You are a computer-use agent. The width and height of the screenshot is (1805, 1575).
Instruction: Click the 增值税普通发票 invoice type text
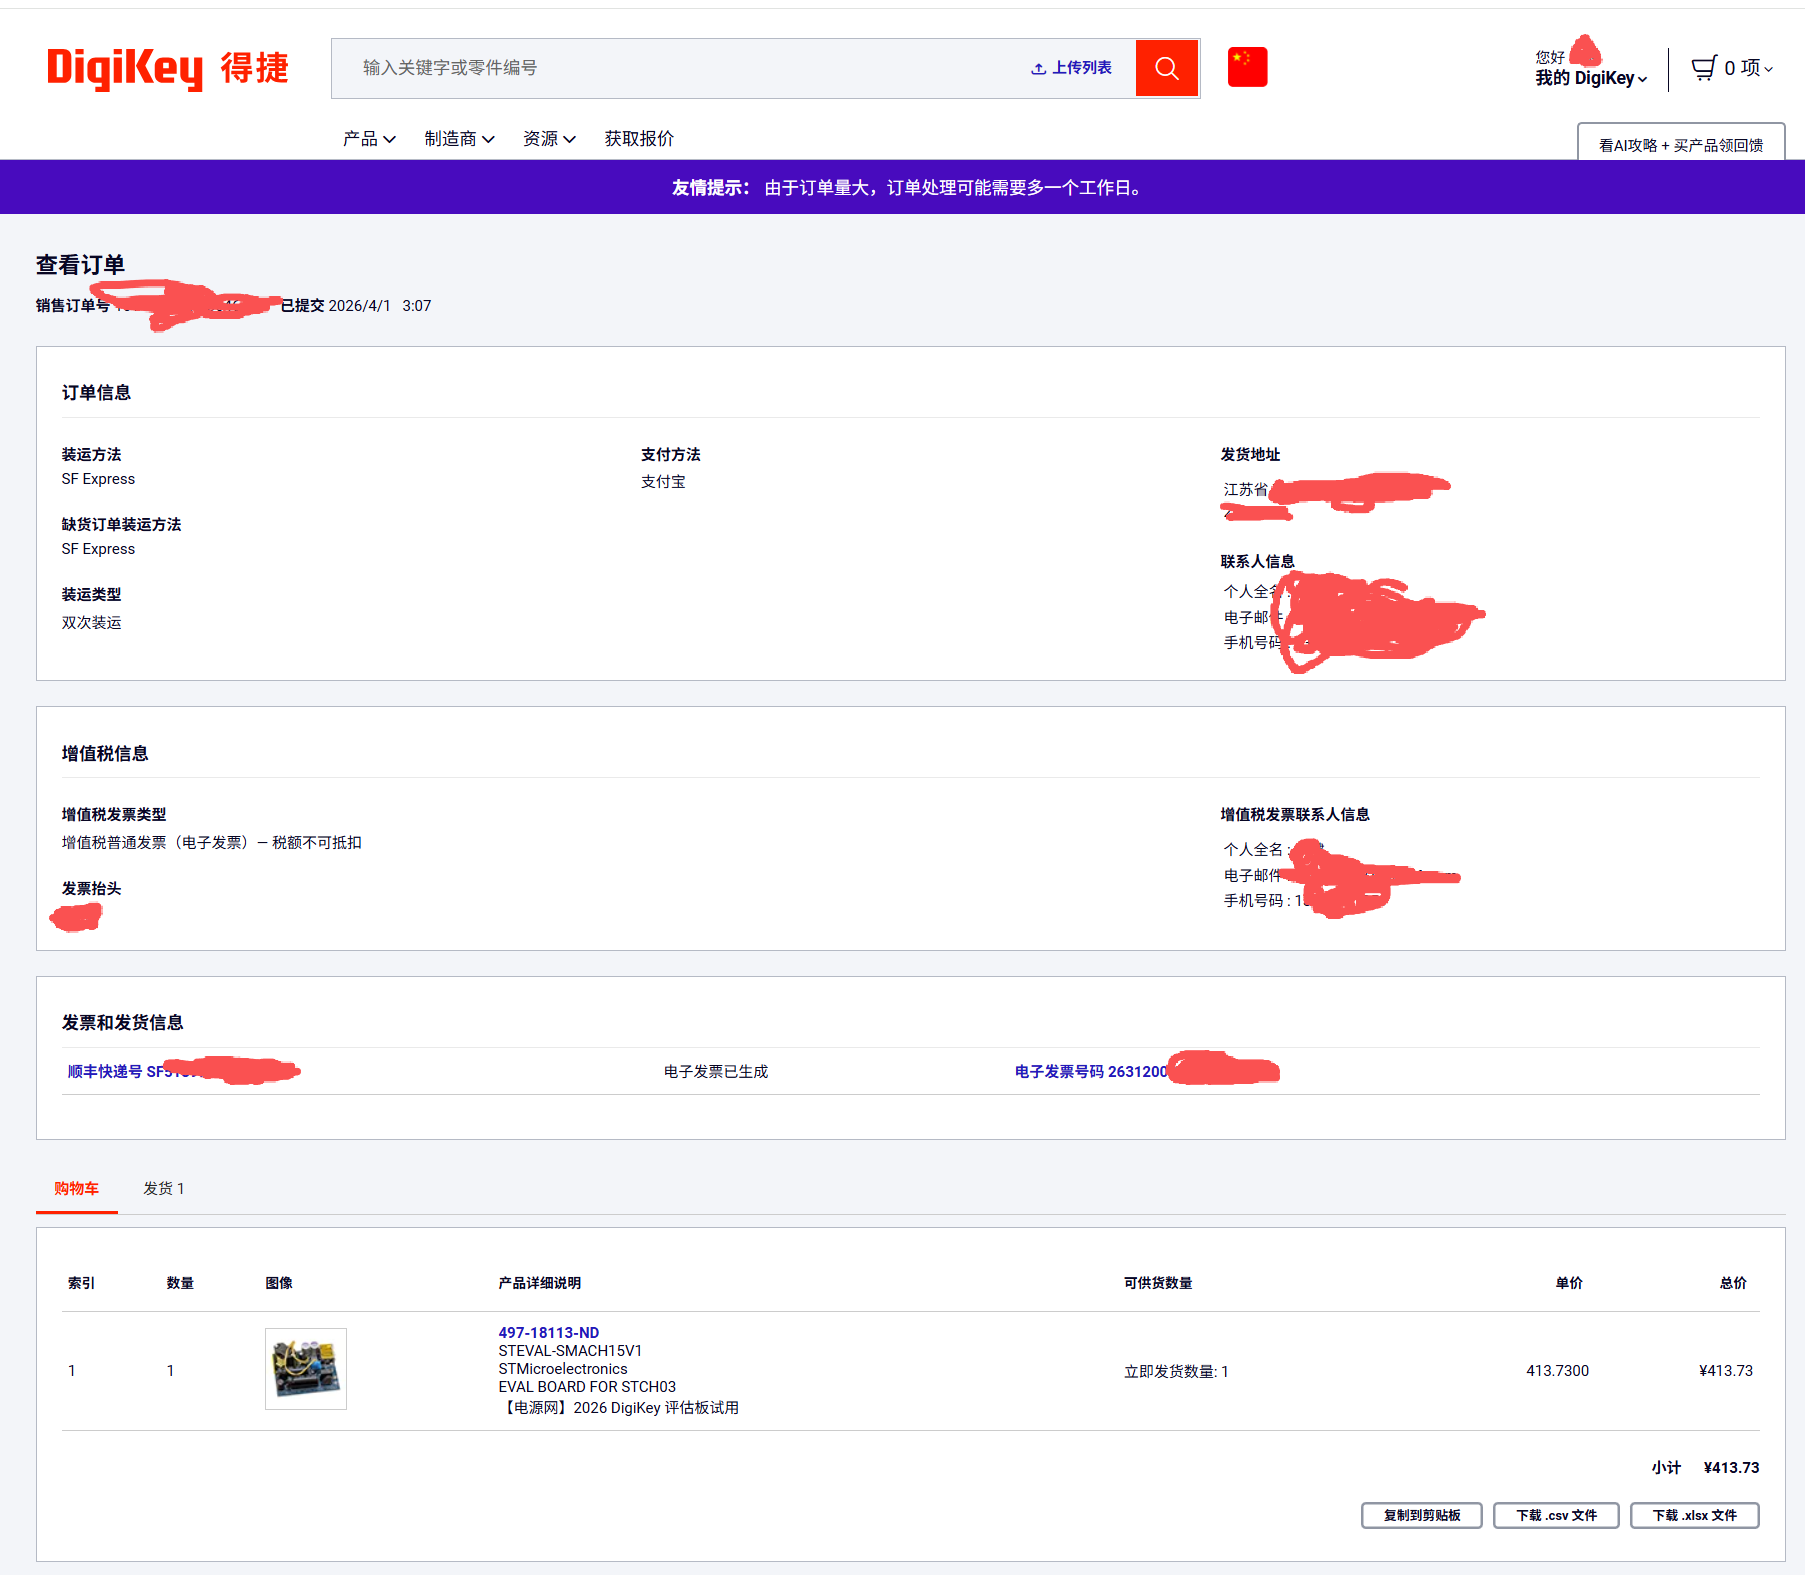(212, 842)
